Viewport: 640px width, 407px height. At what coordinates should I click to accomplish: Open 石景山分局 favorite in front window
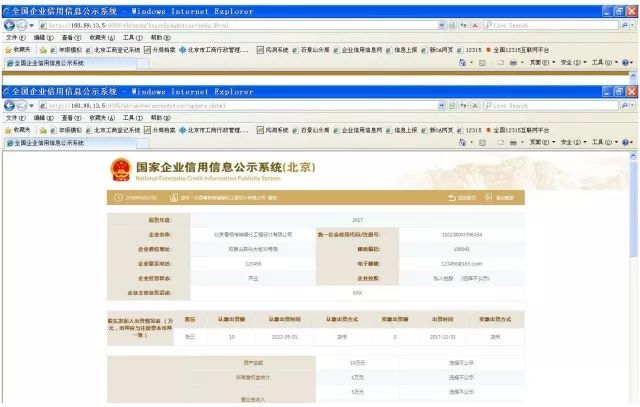pos(311,130)
